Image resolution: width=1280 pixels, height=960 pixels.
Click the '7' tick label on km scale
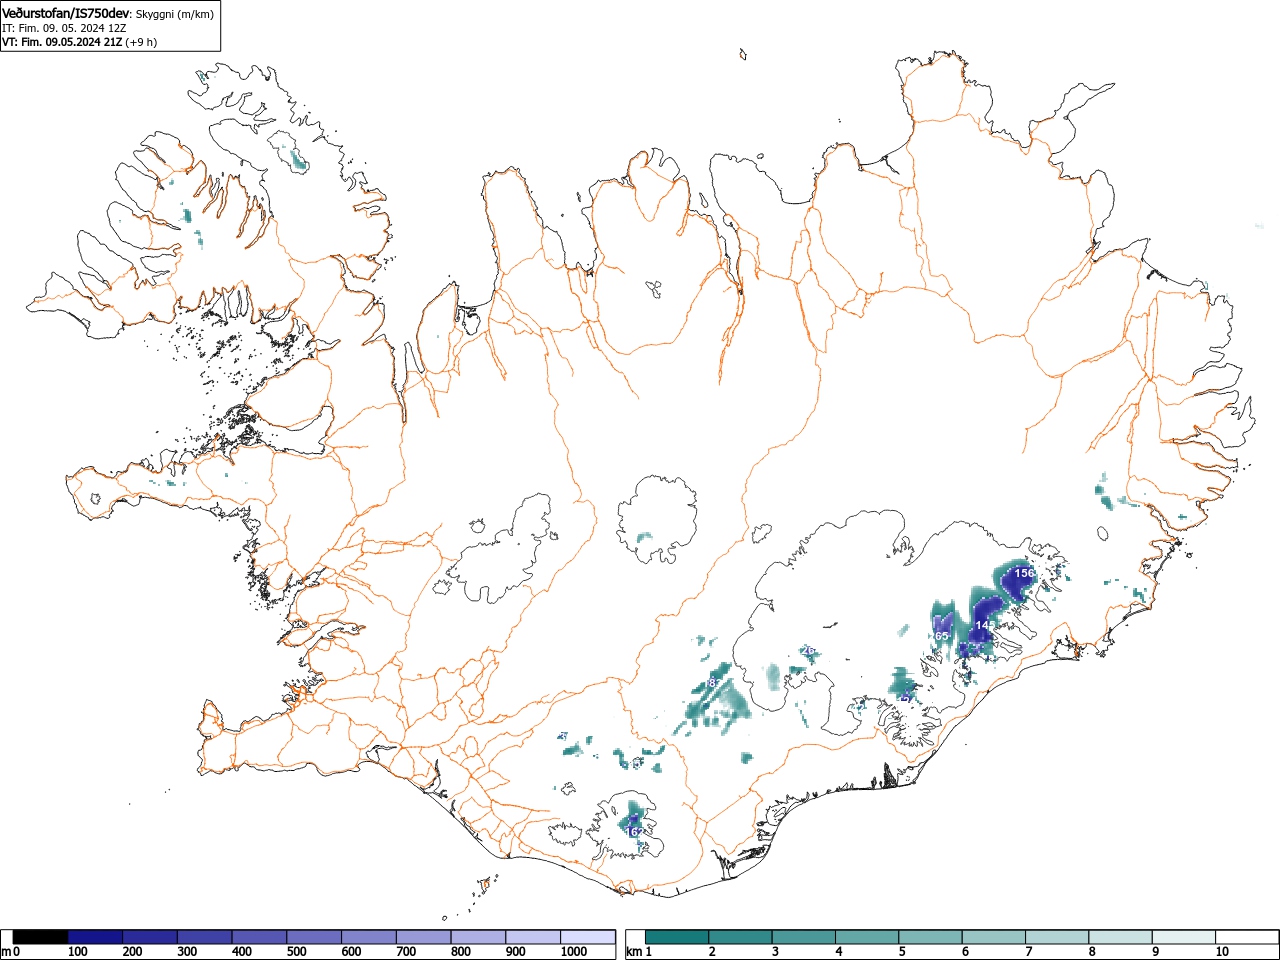coord(1029,953)
